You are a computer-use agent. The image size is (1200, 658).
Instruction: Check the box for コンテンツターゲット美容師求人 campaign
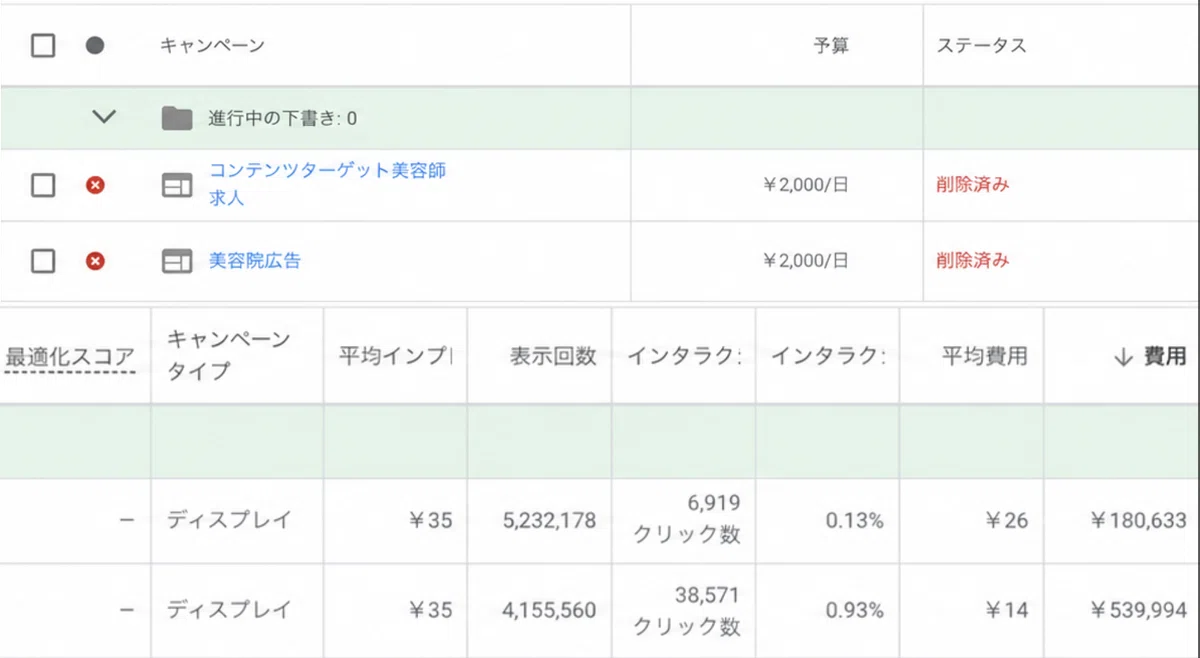pyautogui.click(x=43, y=185)
